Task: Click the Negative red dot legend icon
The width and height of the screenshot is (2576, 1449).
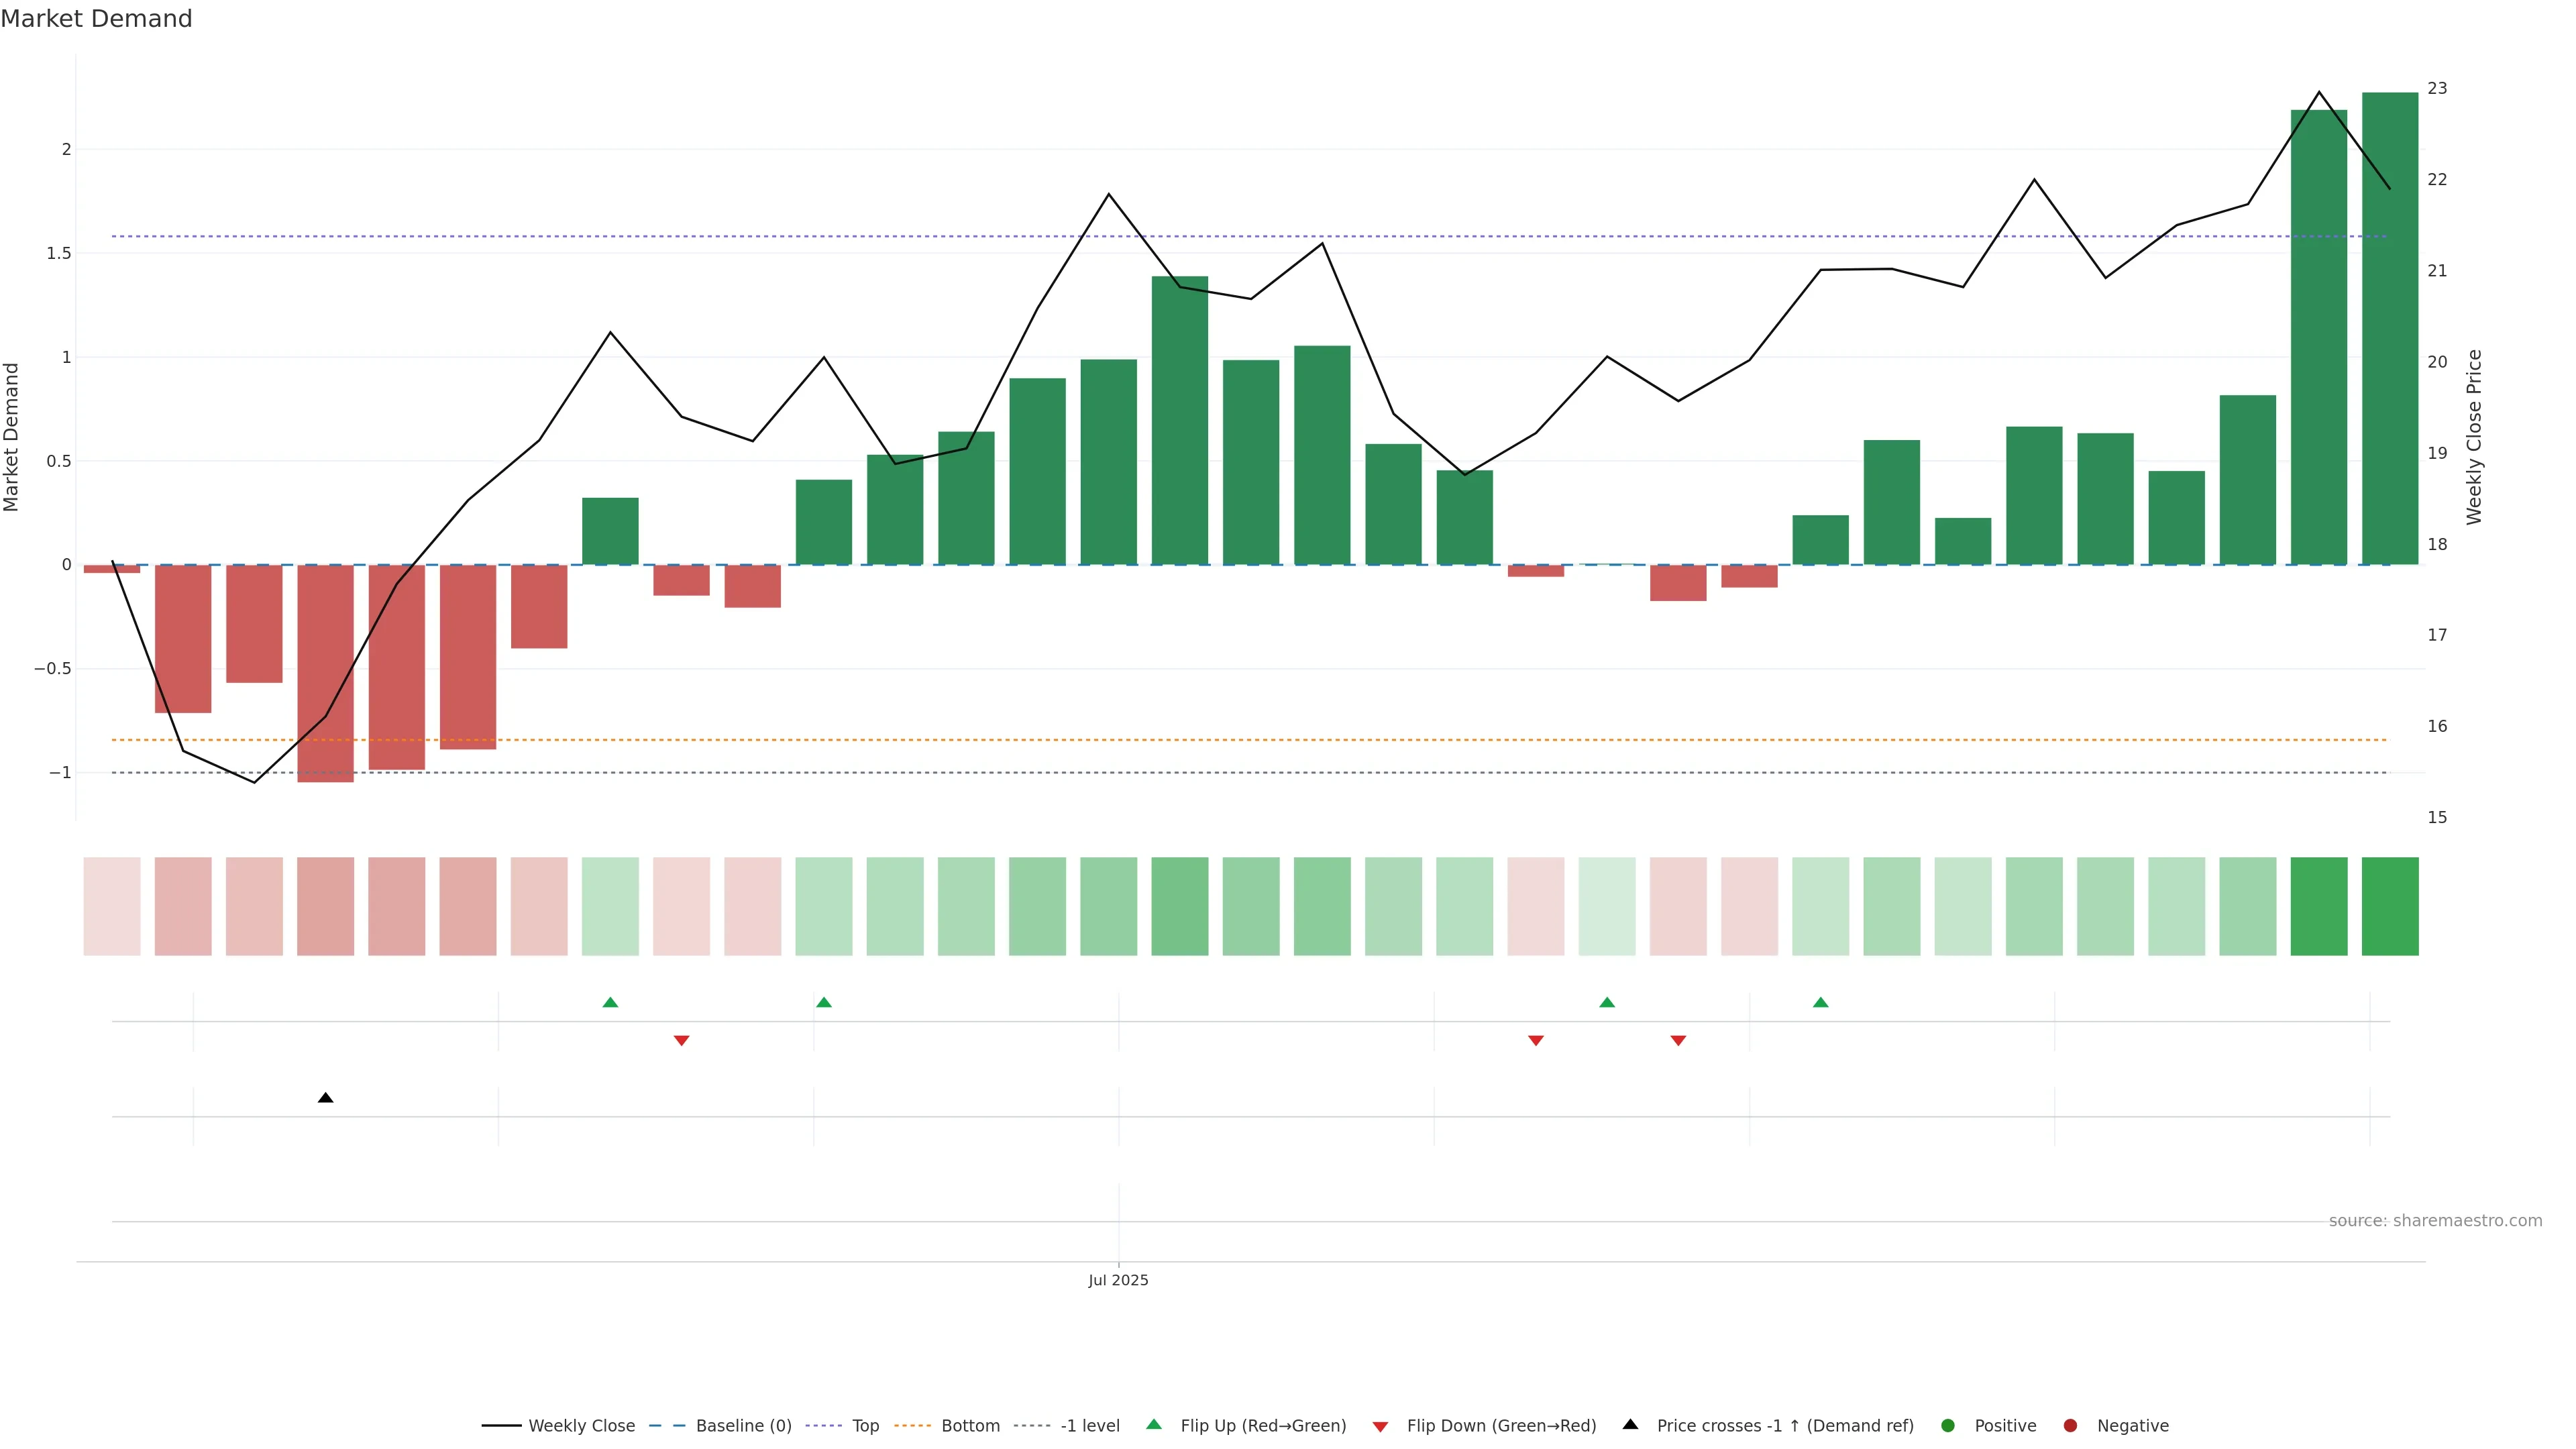Action: 2070,1426
